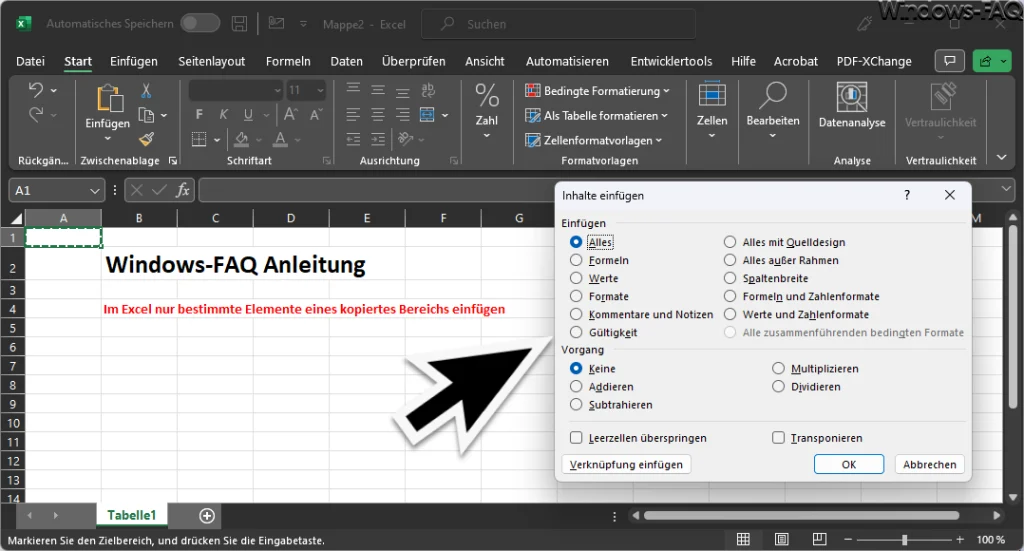This screenshot has width=1024, height=551.
Task: Click the Abbrechen button
Action: 929,464
